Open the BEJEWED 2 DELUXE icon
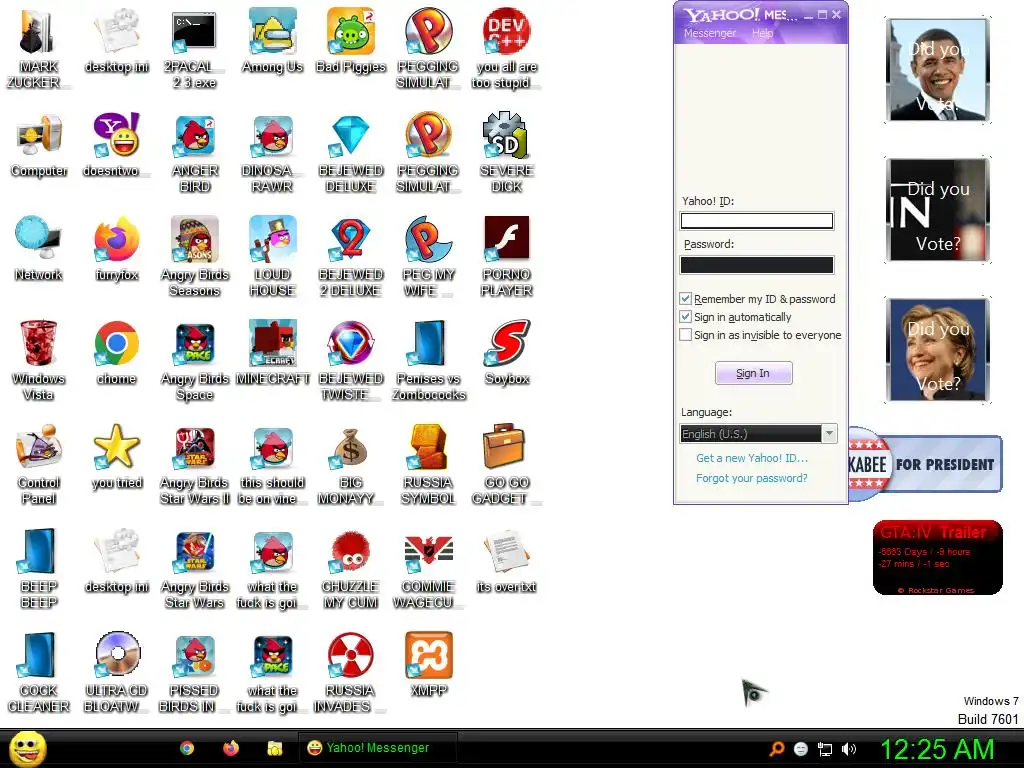The height and width of the screenshot is (768, 1024). 351,256
